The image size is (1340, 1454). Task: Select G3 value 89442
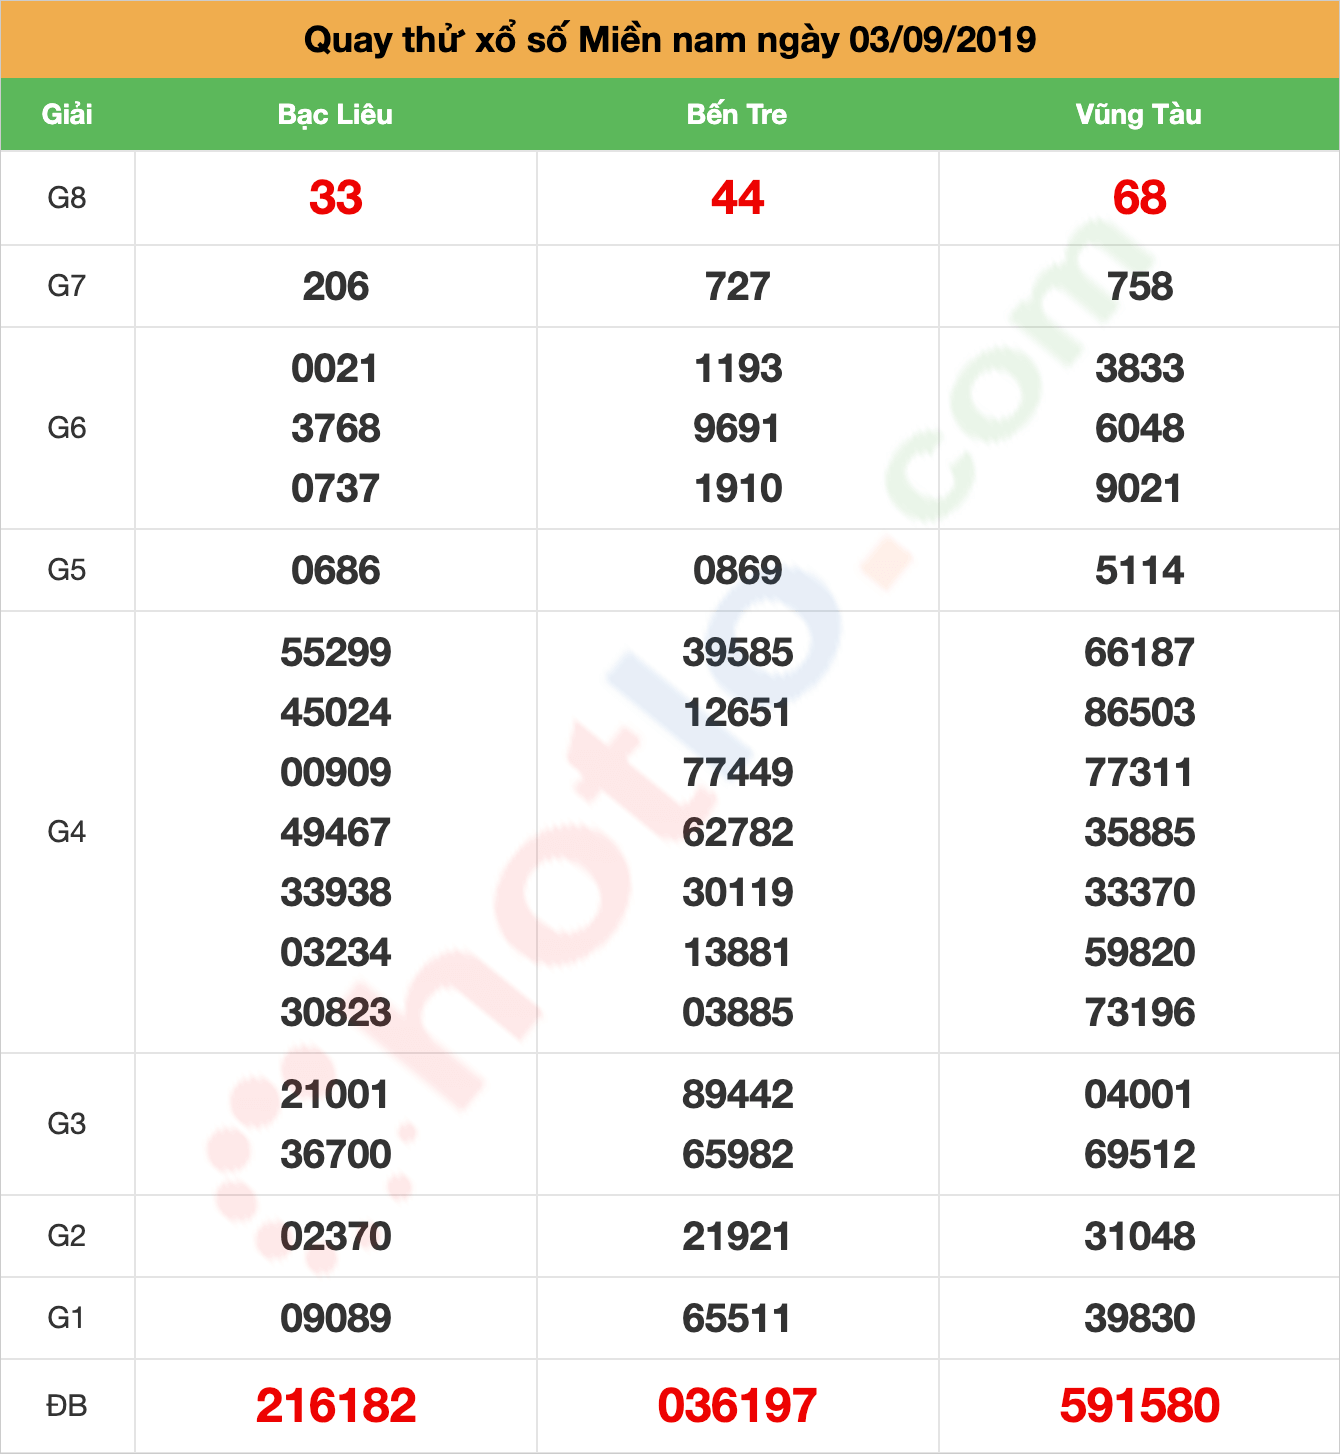(x=738, y=1095)
